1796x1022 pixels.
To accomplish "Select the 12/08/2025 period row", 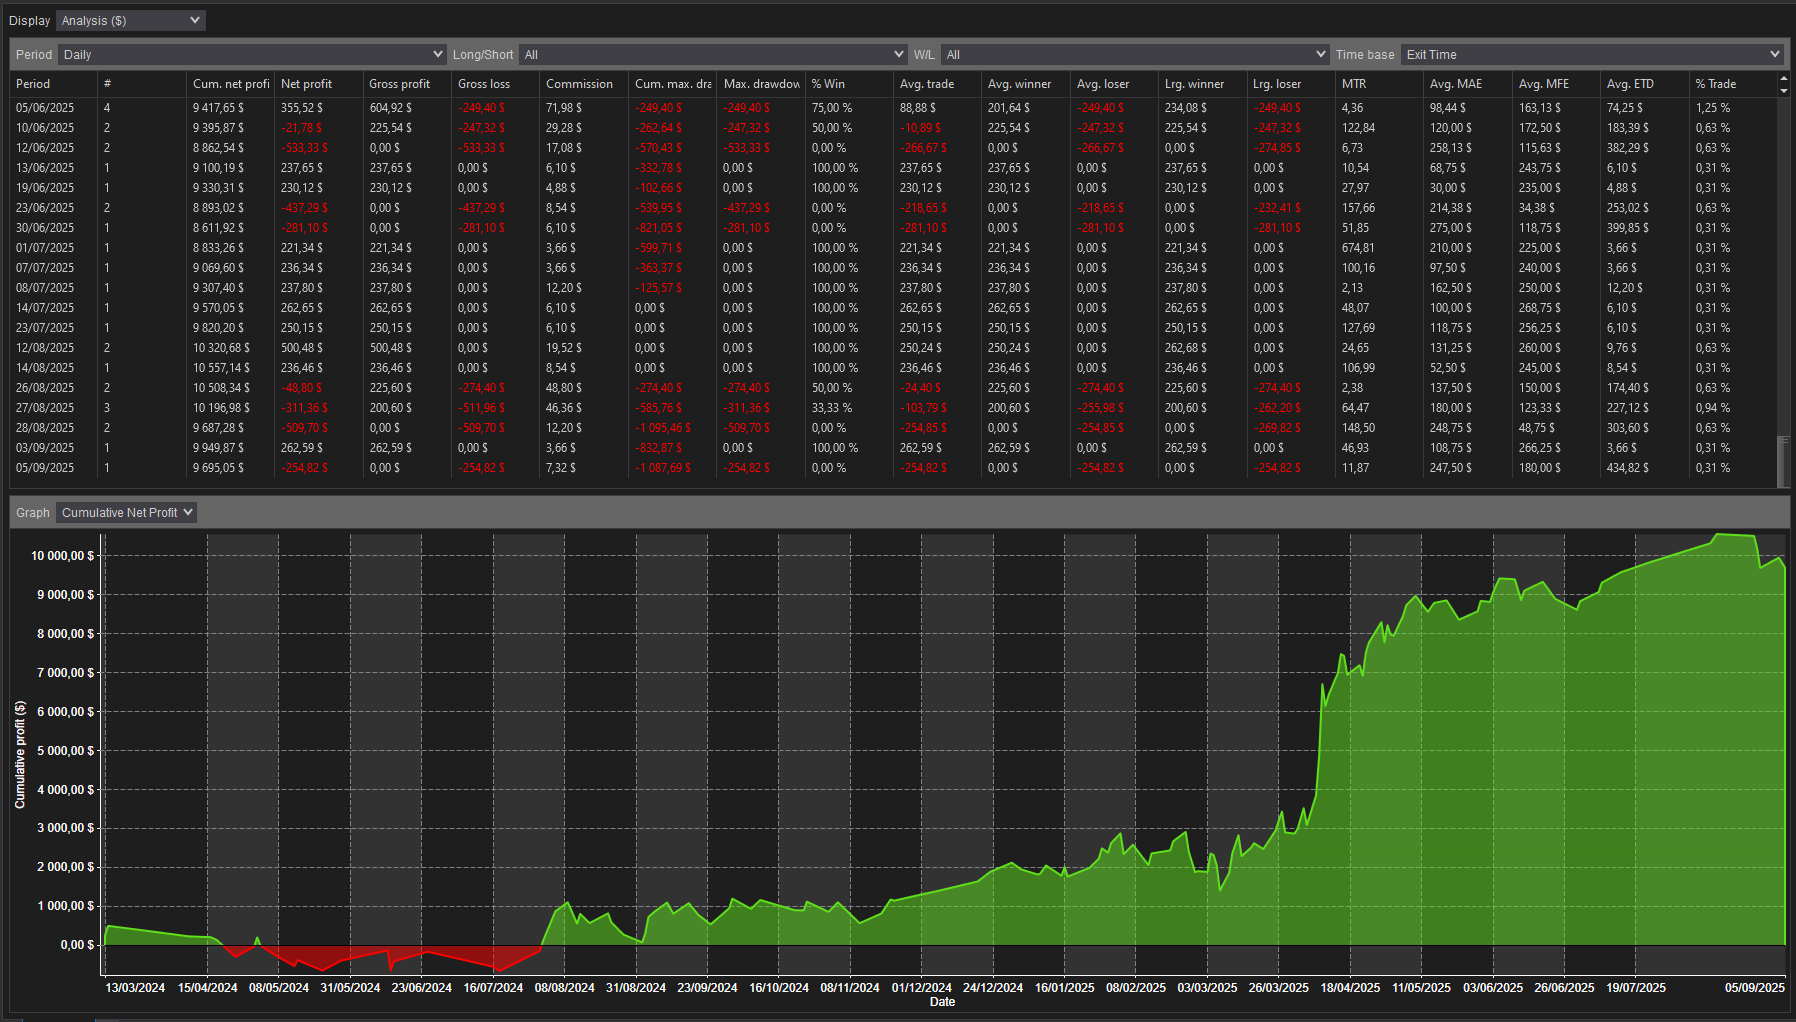I will (x=893, y=348).
